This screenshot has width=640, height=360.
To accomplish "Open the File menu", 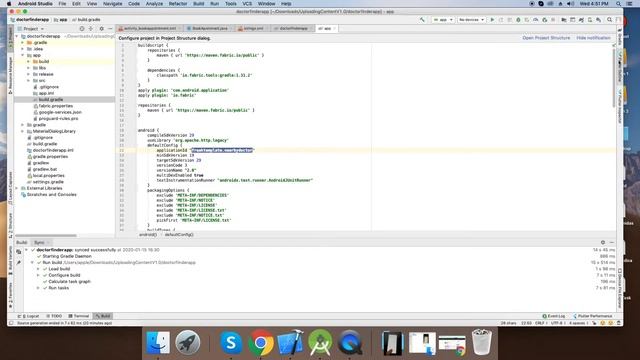I will (62, 4).
